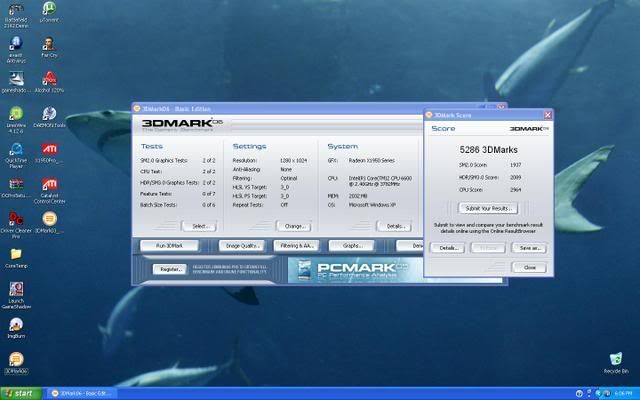Open Driver Cleaner Pro desktop icon

click(x=16, y=225)
